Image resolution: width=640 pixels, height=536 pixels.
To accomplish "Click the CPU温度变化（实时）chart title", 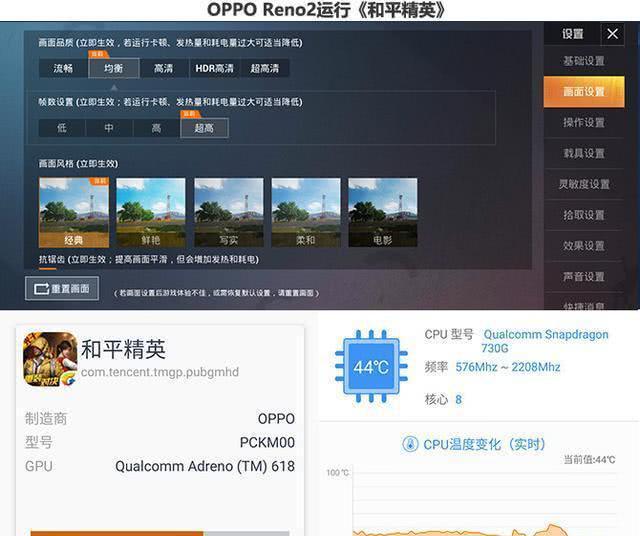I will click(x=484, y=444).
